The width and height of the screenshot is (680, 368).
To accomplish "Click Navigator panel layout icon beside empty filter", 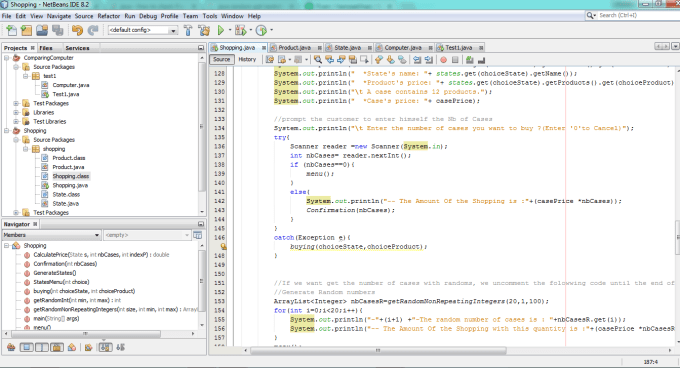I will 198,235.
